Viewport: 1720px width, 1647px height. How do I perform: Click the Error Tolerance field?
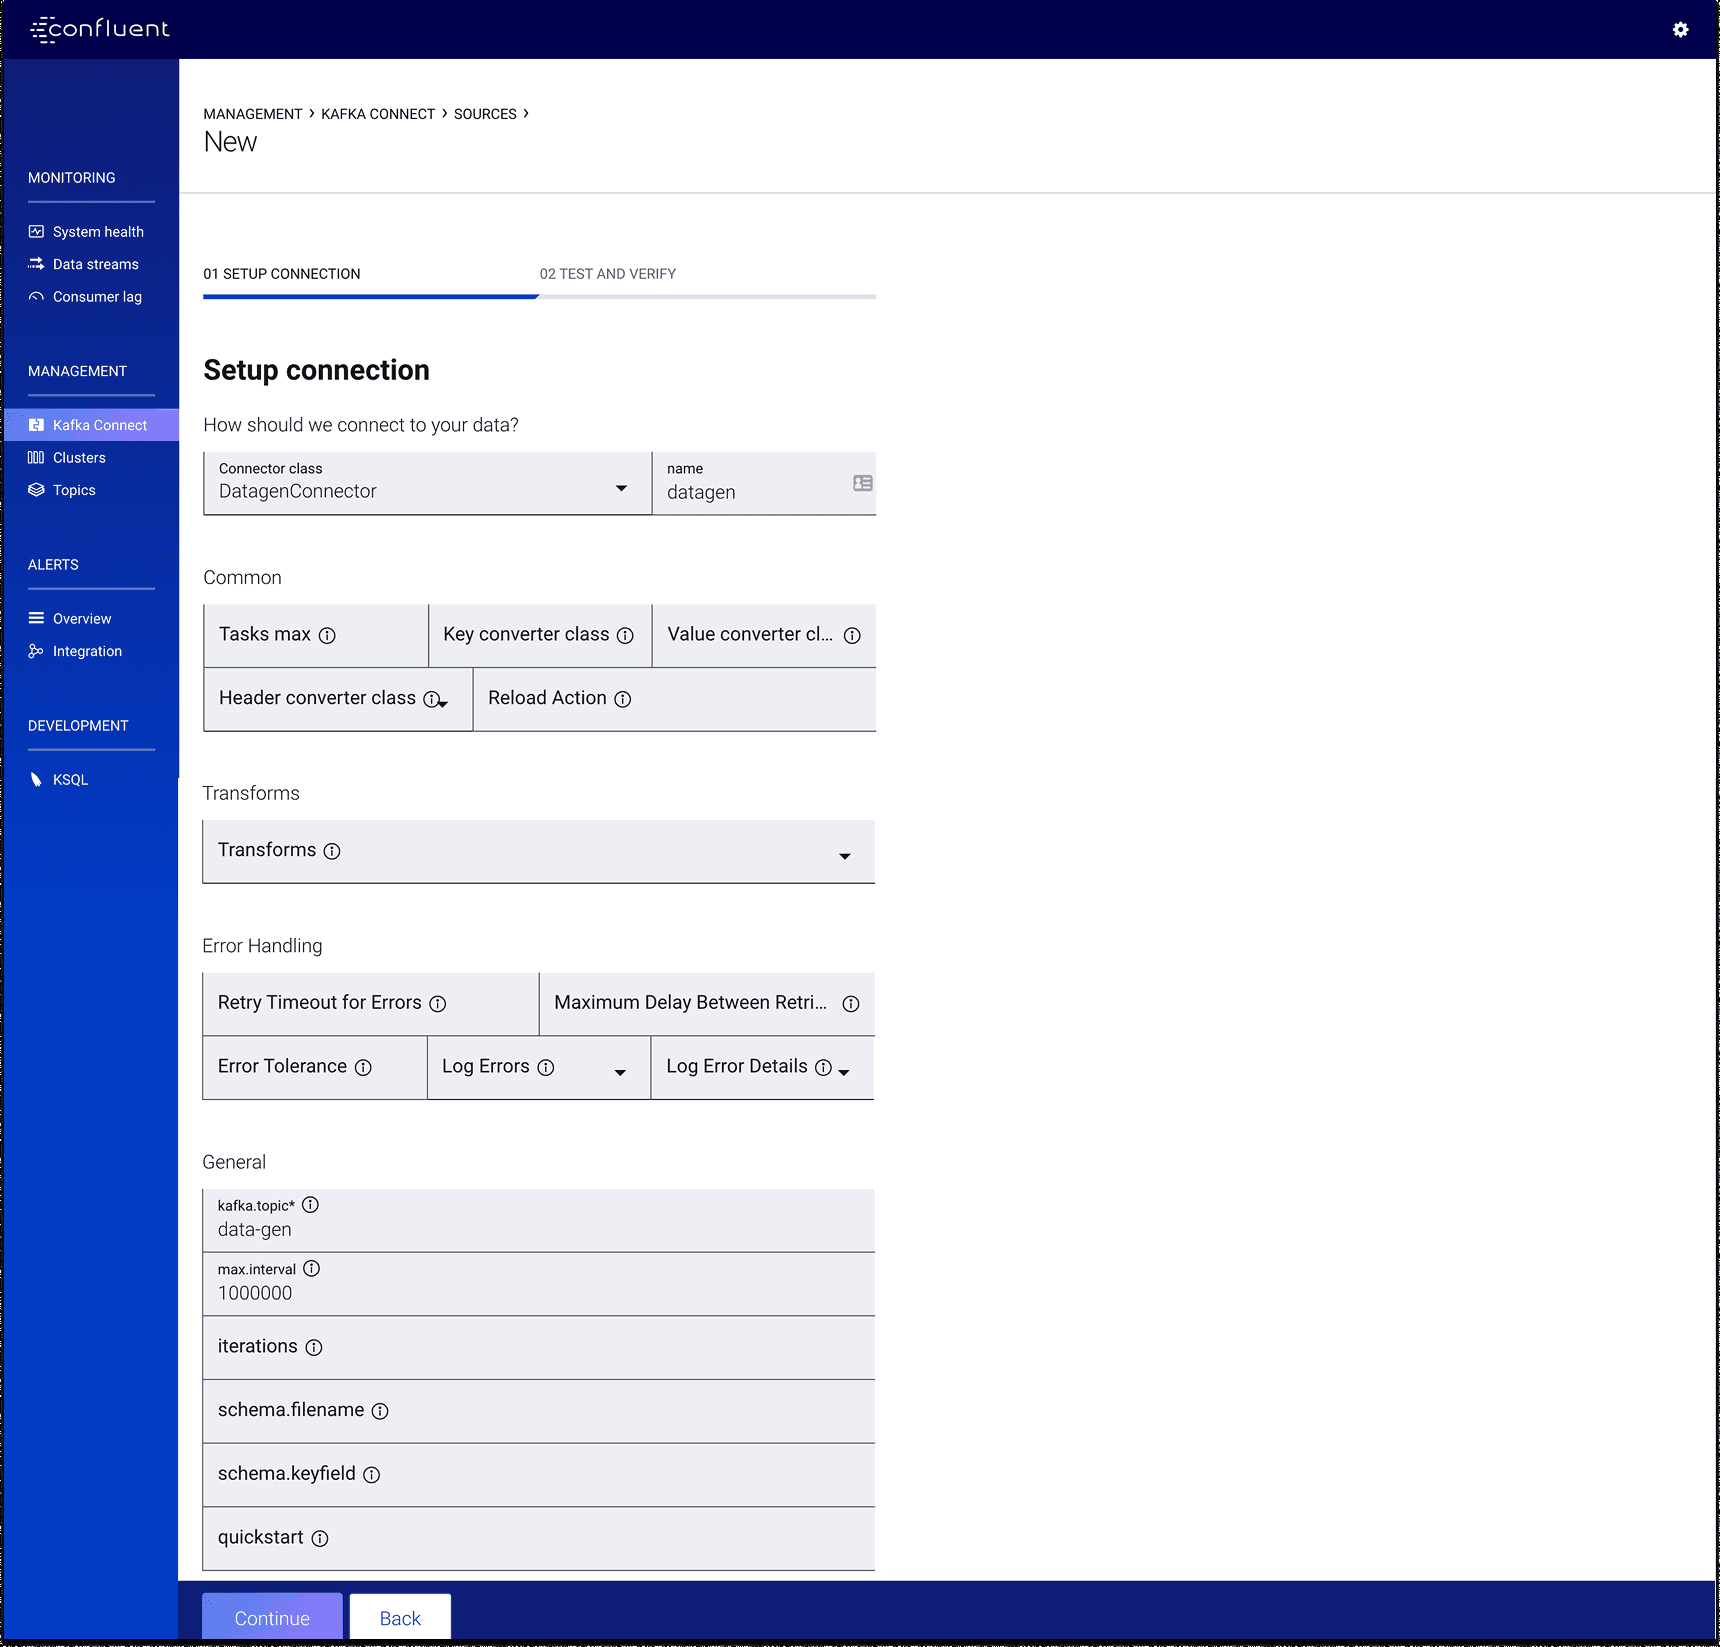coord(315,1067)
